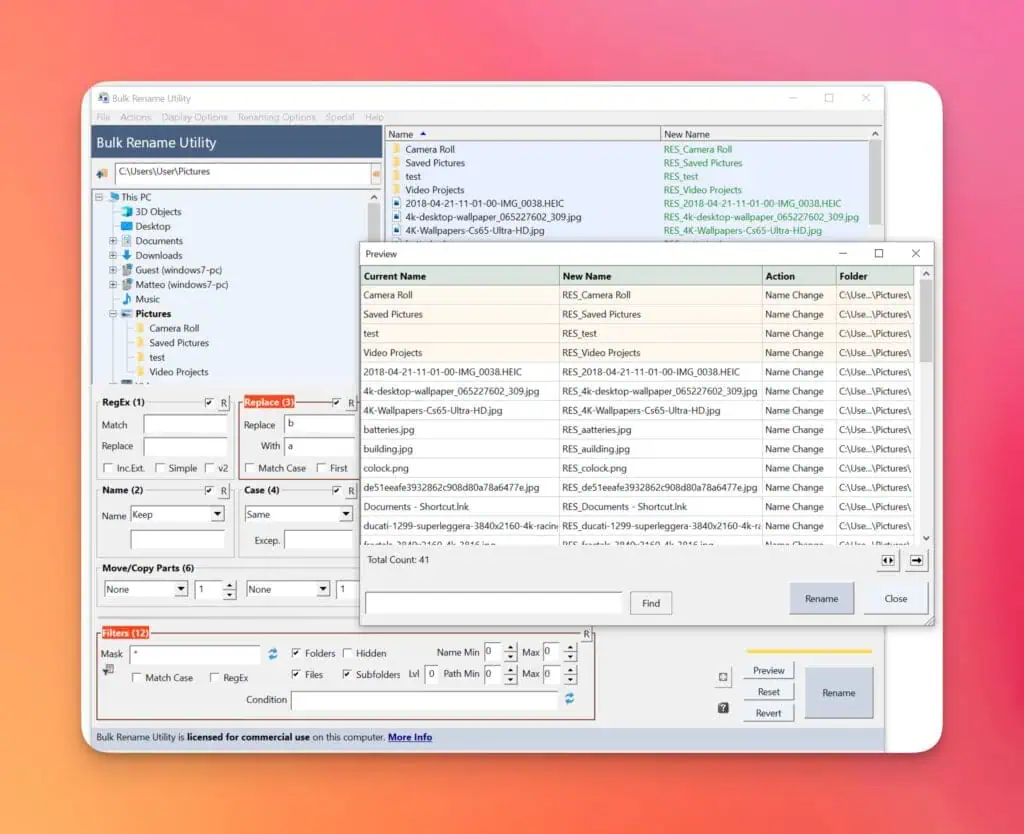Viewport: 1024px width, 834px height.
Task: Uncheck the Subfolders checkbox
Action: coord(347,675)
